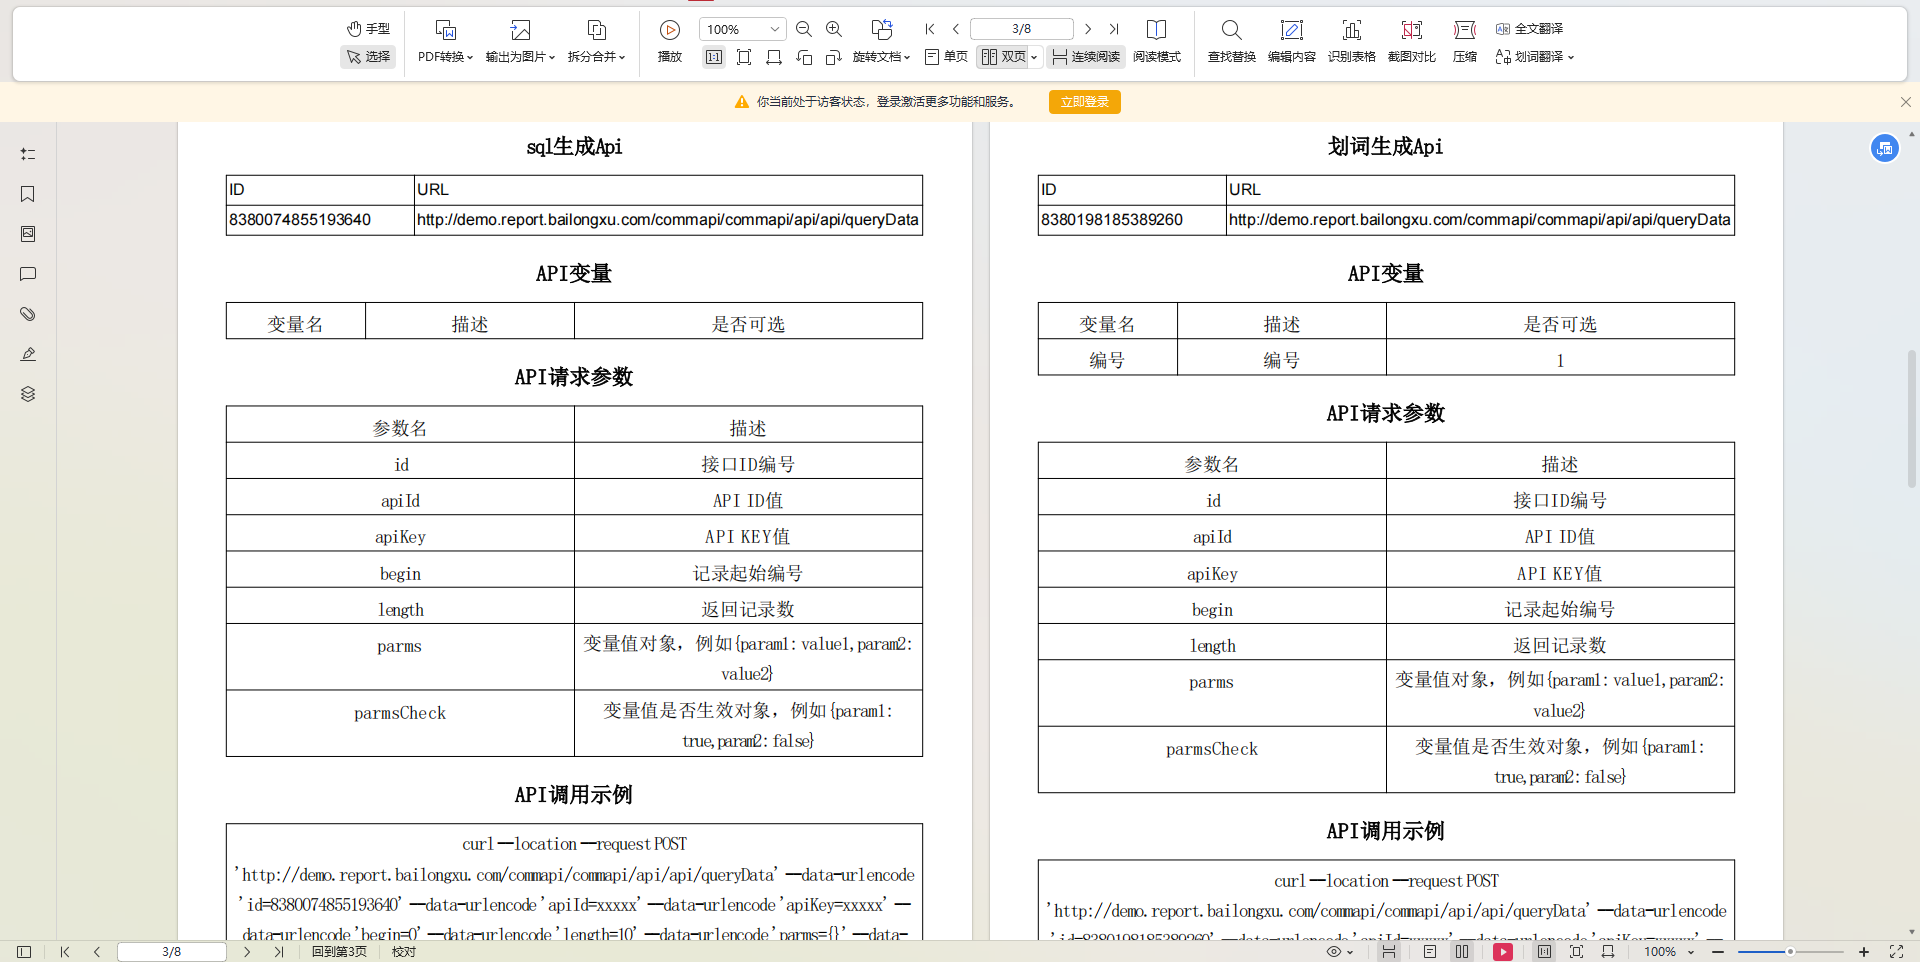Expand the PDF转换 dropdown
Image resolution: width=1920 pixels, height=962 pixels.
[445, 57]
